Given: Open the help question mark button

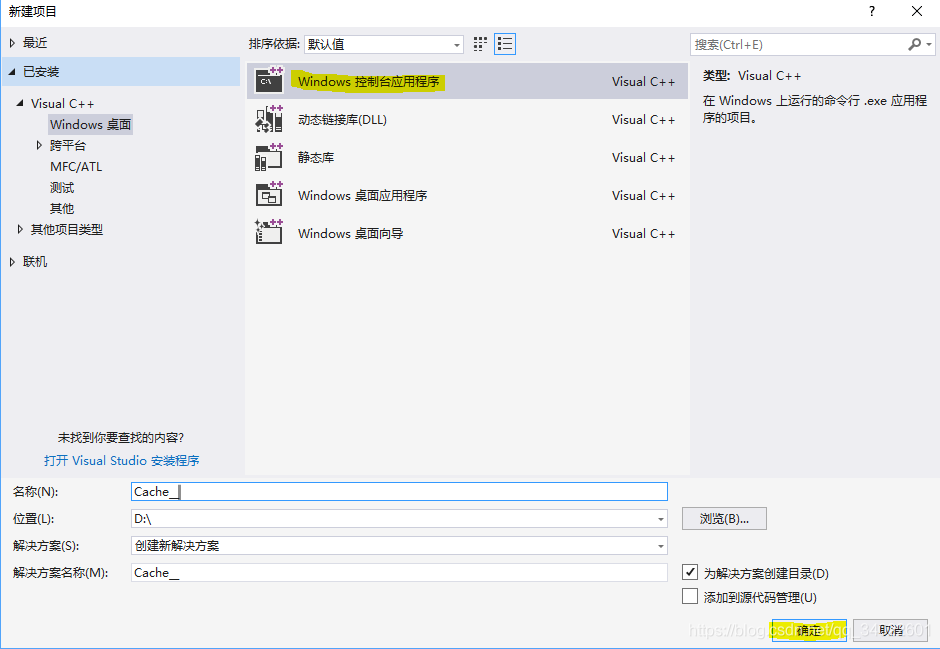Looking at the screenshot, I should 872,11.
